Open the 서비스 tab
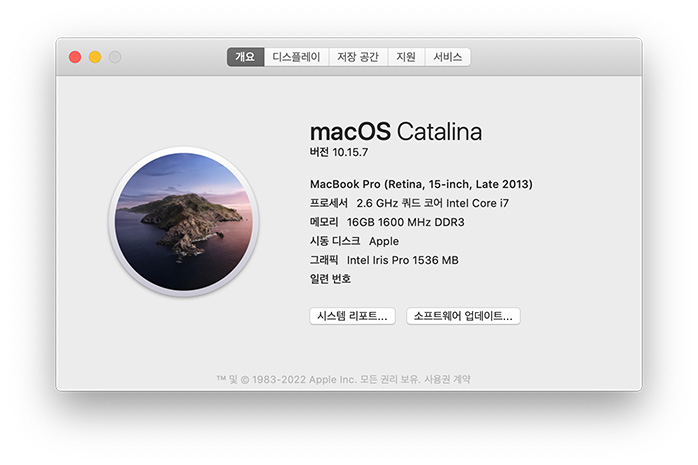698x465 pixels. point(447,57)
